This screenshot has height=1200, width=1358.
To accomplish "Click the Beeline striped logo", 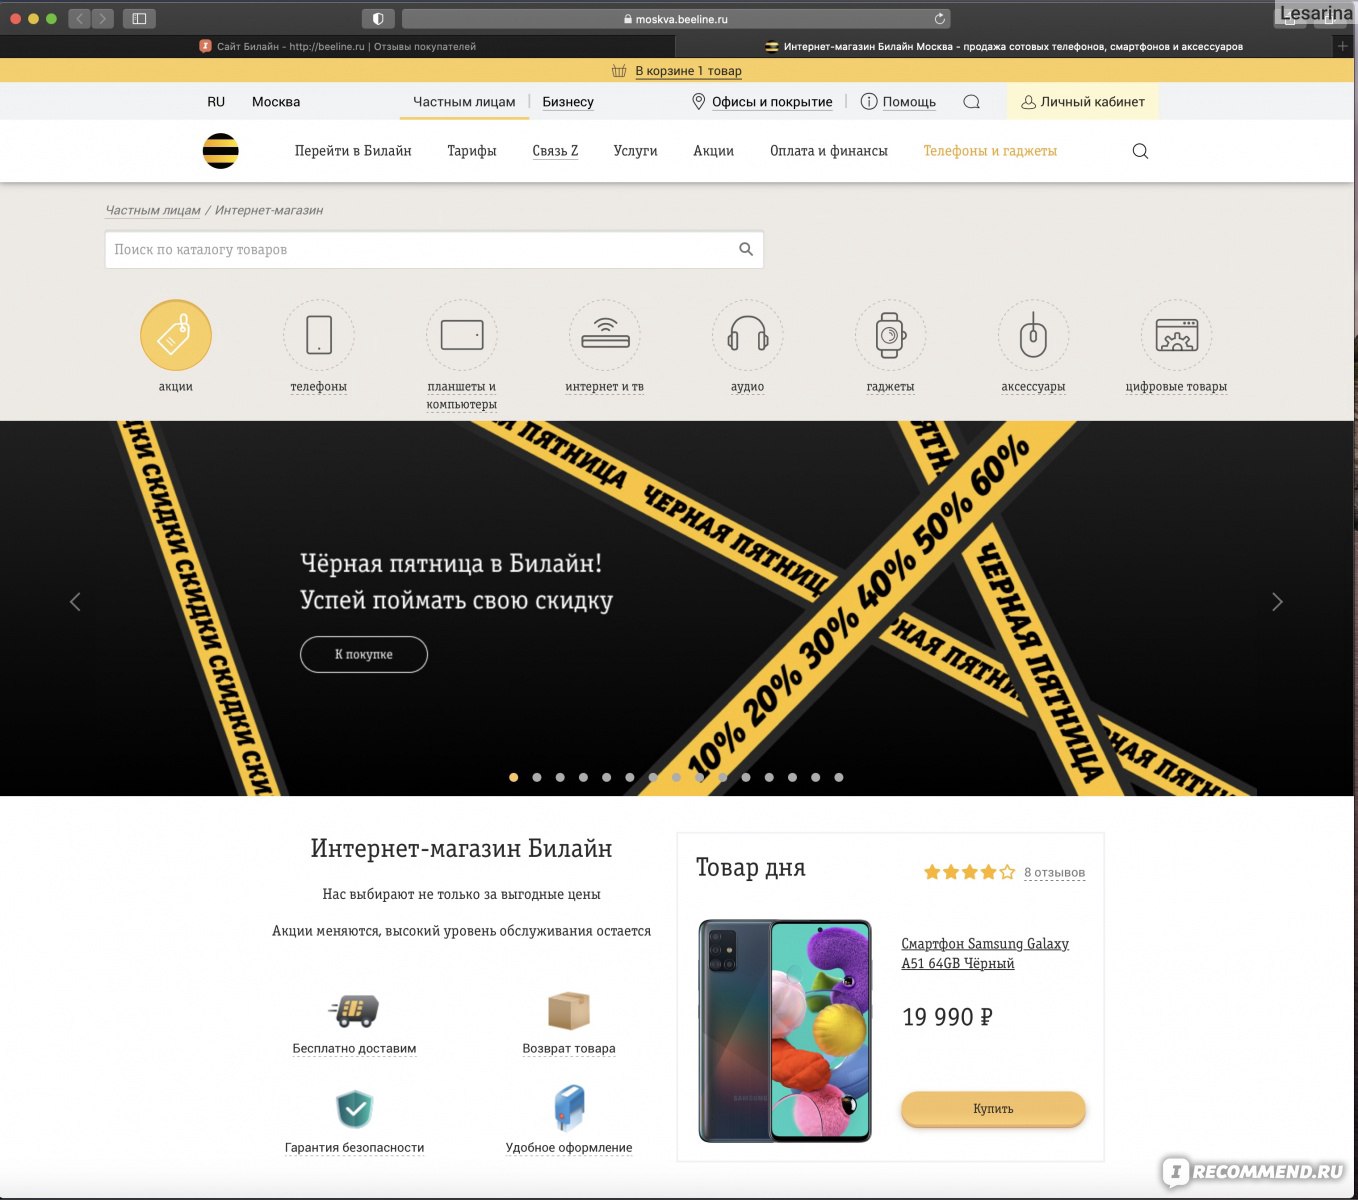I will tap(220, 151).
